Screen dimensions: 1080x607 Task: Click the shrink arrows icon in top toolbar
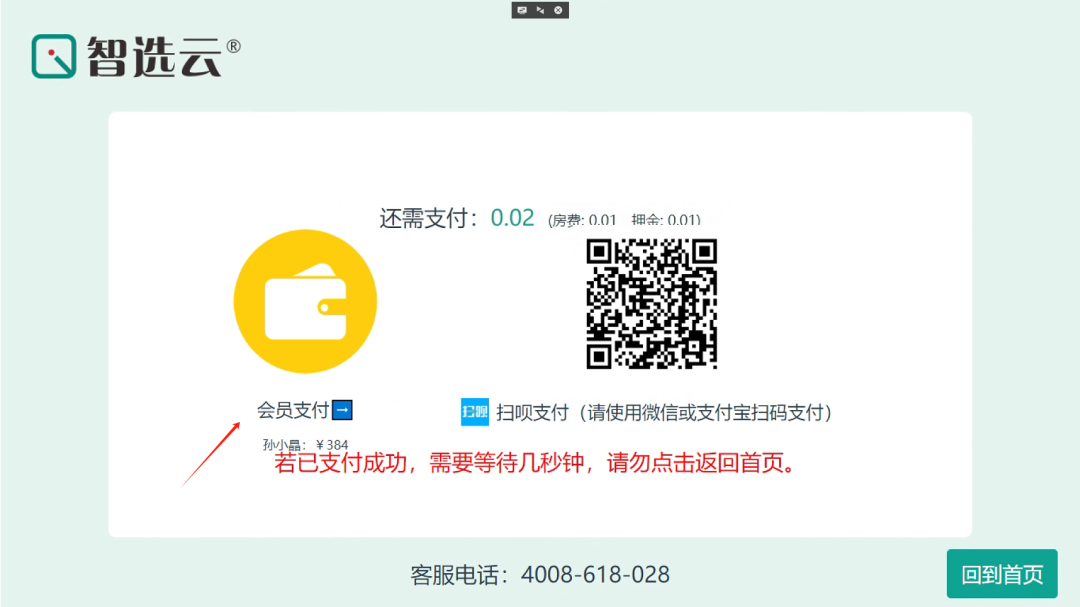coord(540,10)
